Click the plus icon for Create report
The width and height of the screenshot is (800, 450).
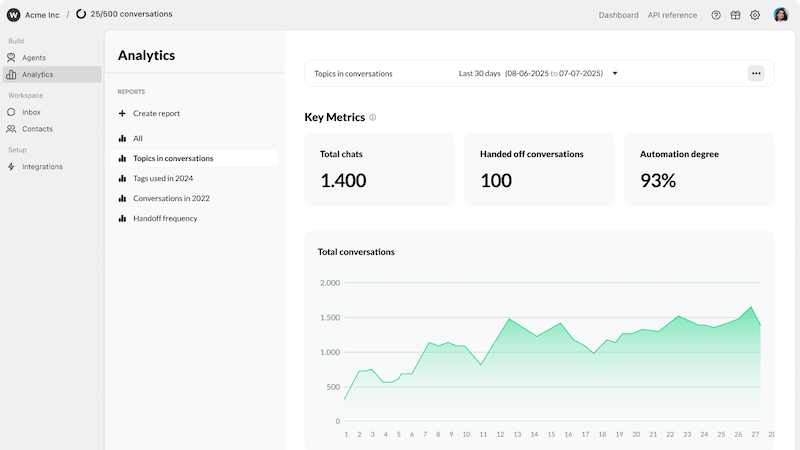[122, 113]
